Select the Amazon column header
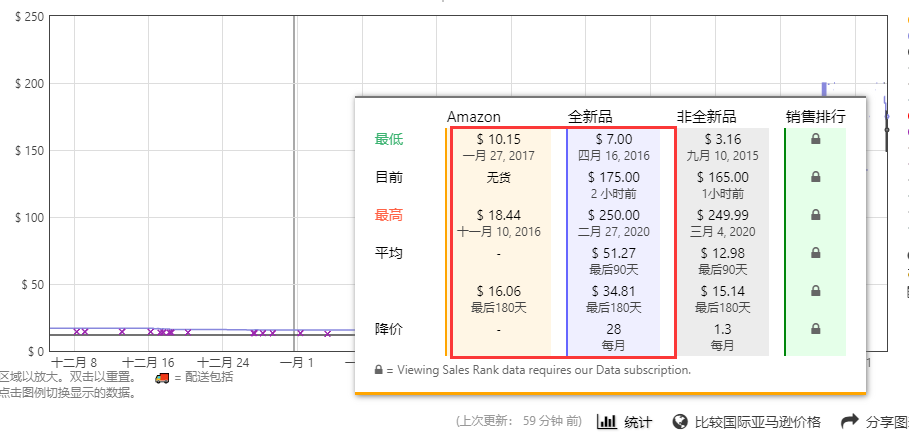The image size is (909, 445). [x=474, y=117]
